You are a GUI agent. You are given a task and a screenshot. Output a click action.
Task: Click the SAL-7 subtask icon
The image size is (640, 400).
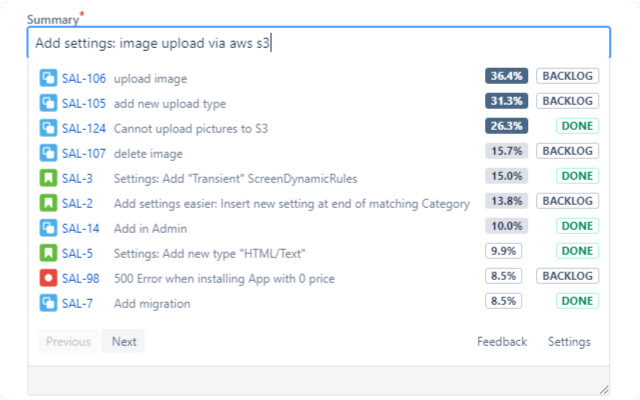click(x=48, y=301)
